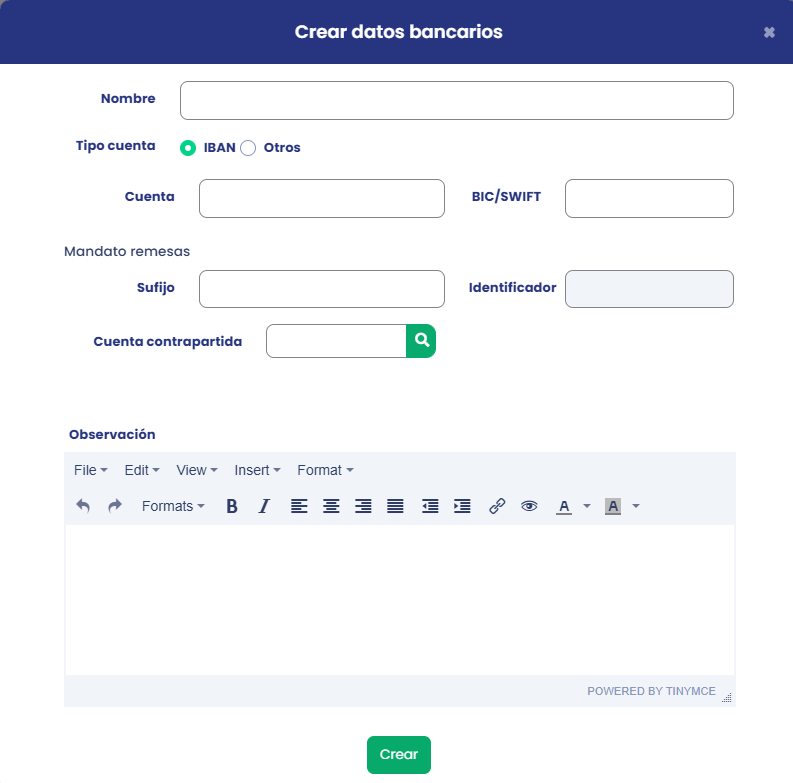This screenshot has width=793, height=783.
Task: Open the File menu
Action: click(x=91, y=470)
